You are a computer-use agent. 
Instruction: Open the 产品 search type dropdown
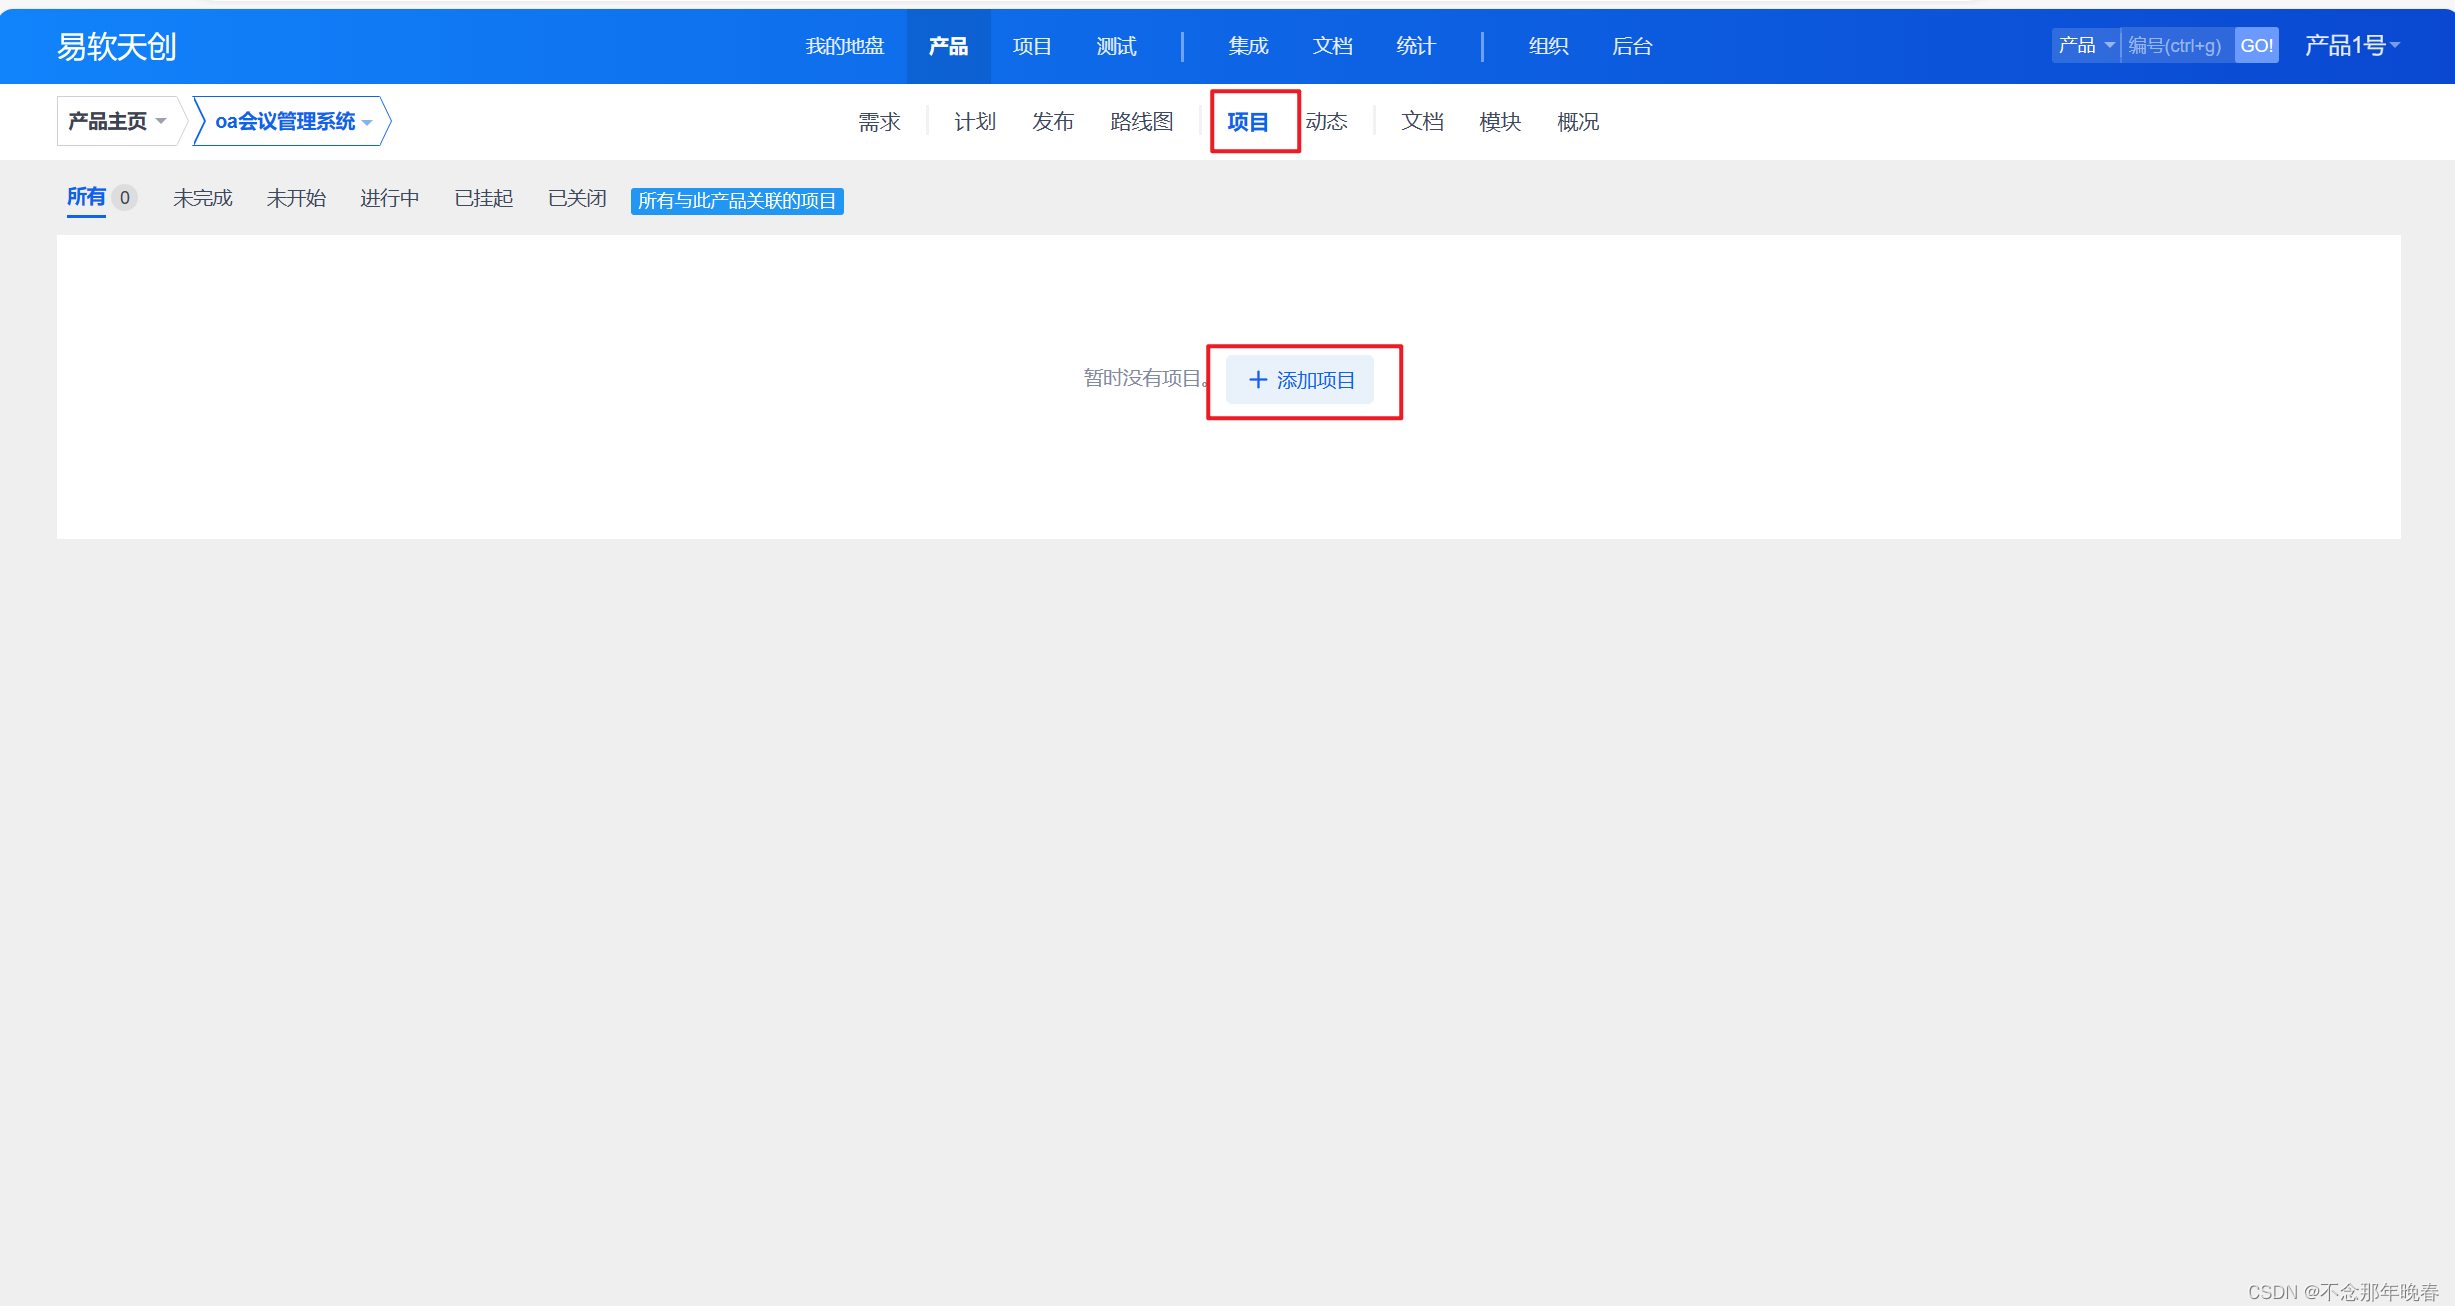(2085, 46)
